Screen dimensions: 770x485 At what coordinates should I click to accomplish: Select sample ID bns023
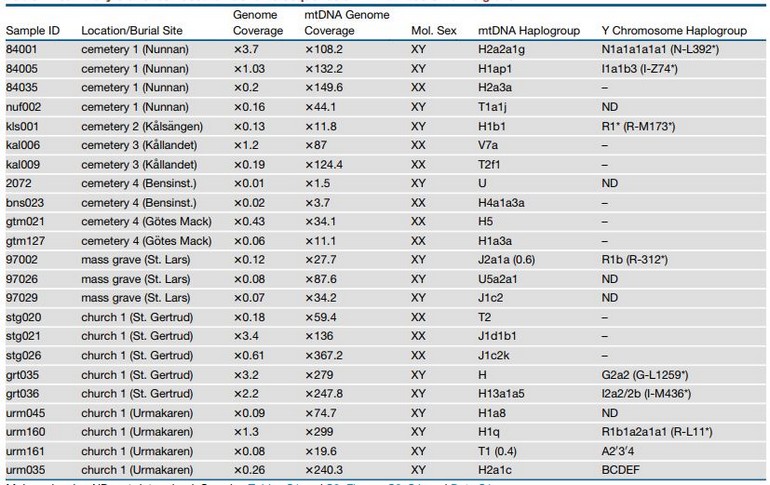pos(25,203)
